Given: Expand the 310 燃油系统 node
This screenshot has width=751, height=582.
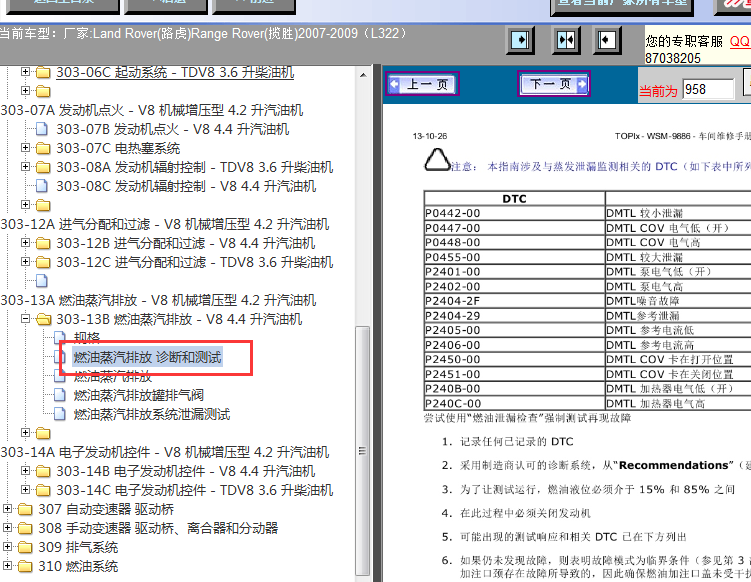Looking at the screenshot, I should (x=7, y=565).
